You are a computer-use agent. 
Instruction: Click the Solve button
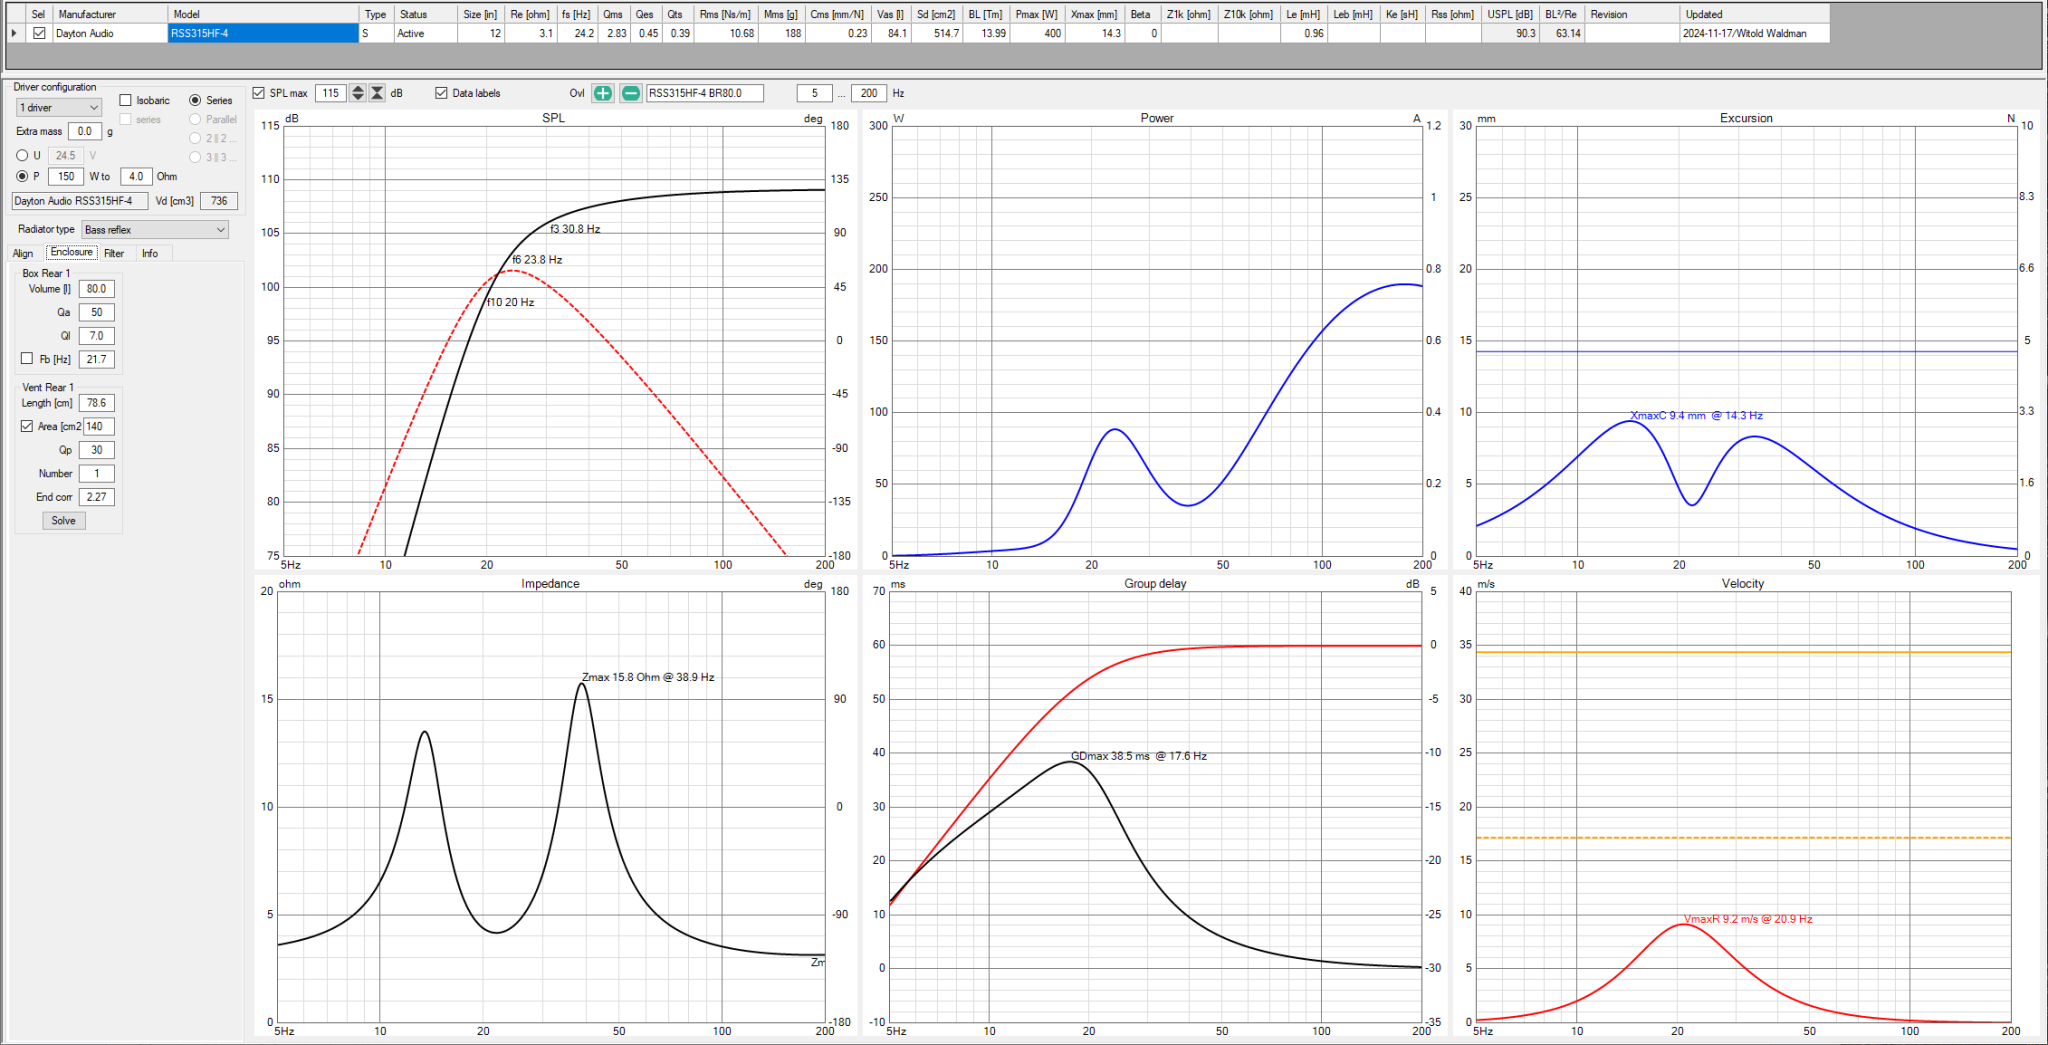tap(64, 520)
